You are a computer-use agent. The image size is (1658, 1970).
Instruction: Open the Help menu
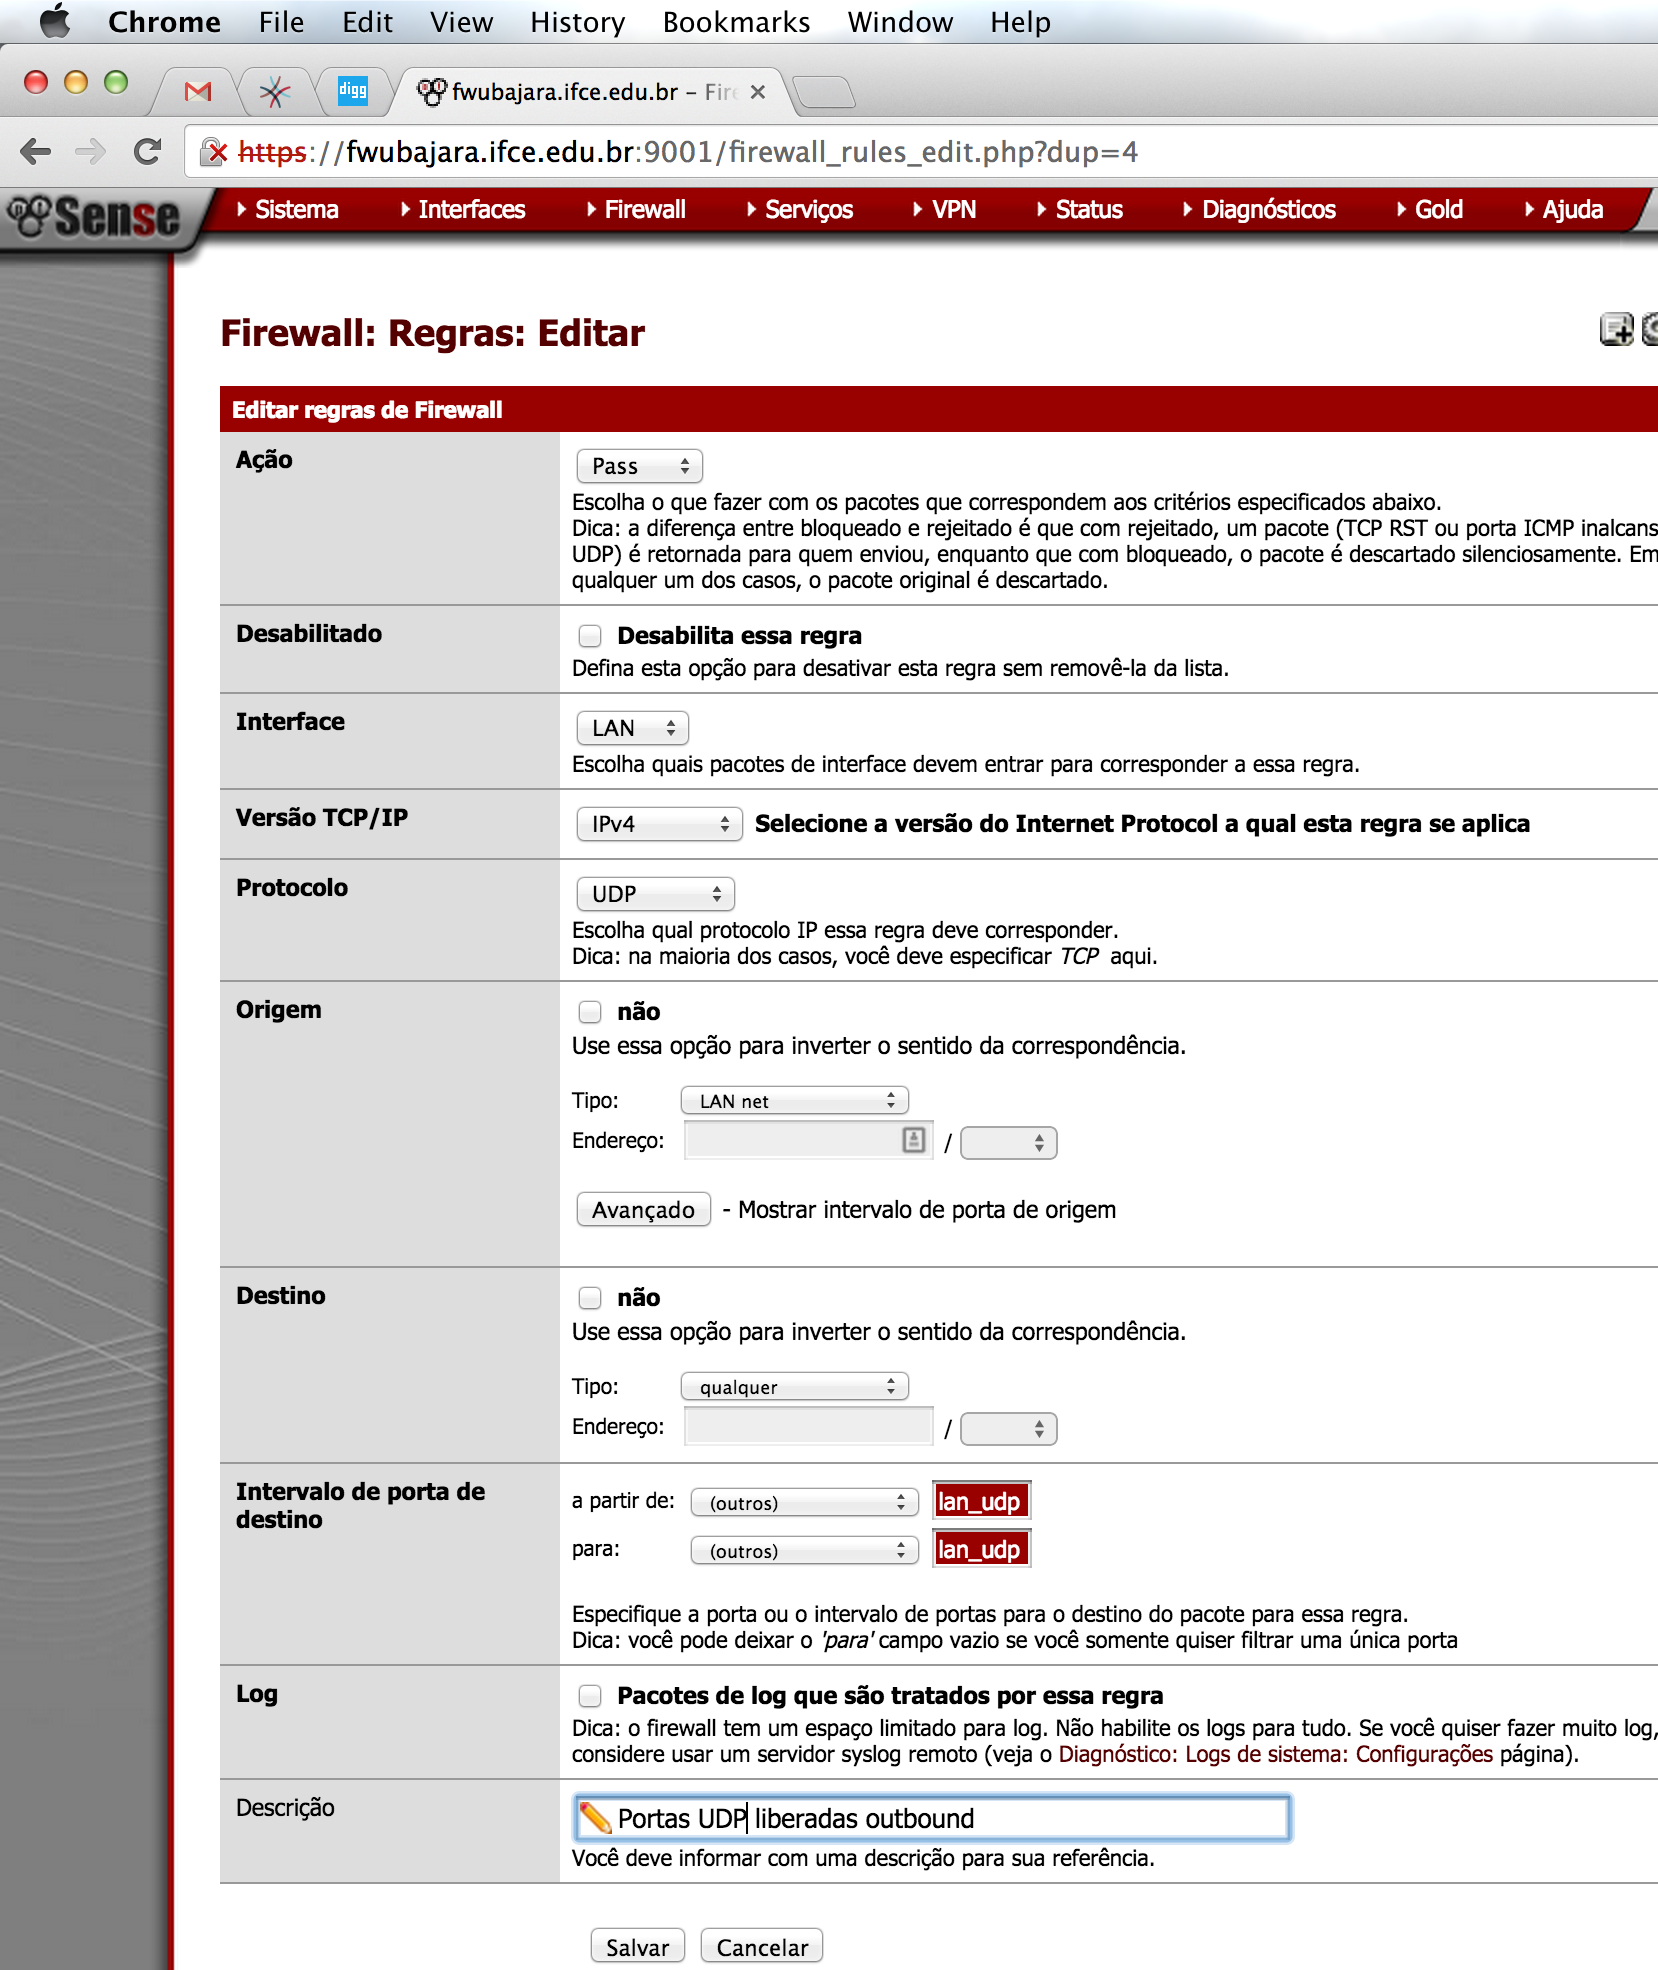(1020, 22)
